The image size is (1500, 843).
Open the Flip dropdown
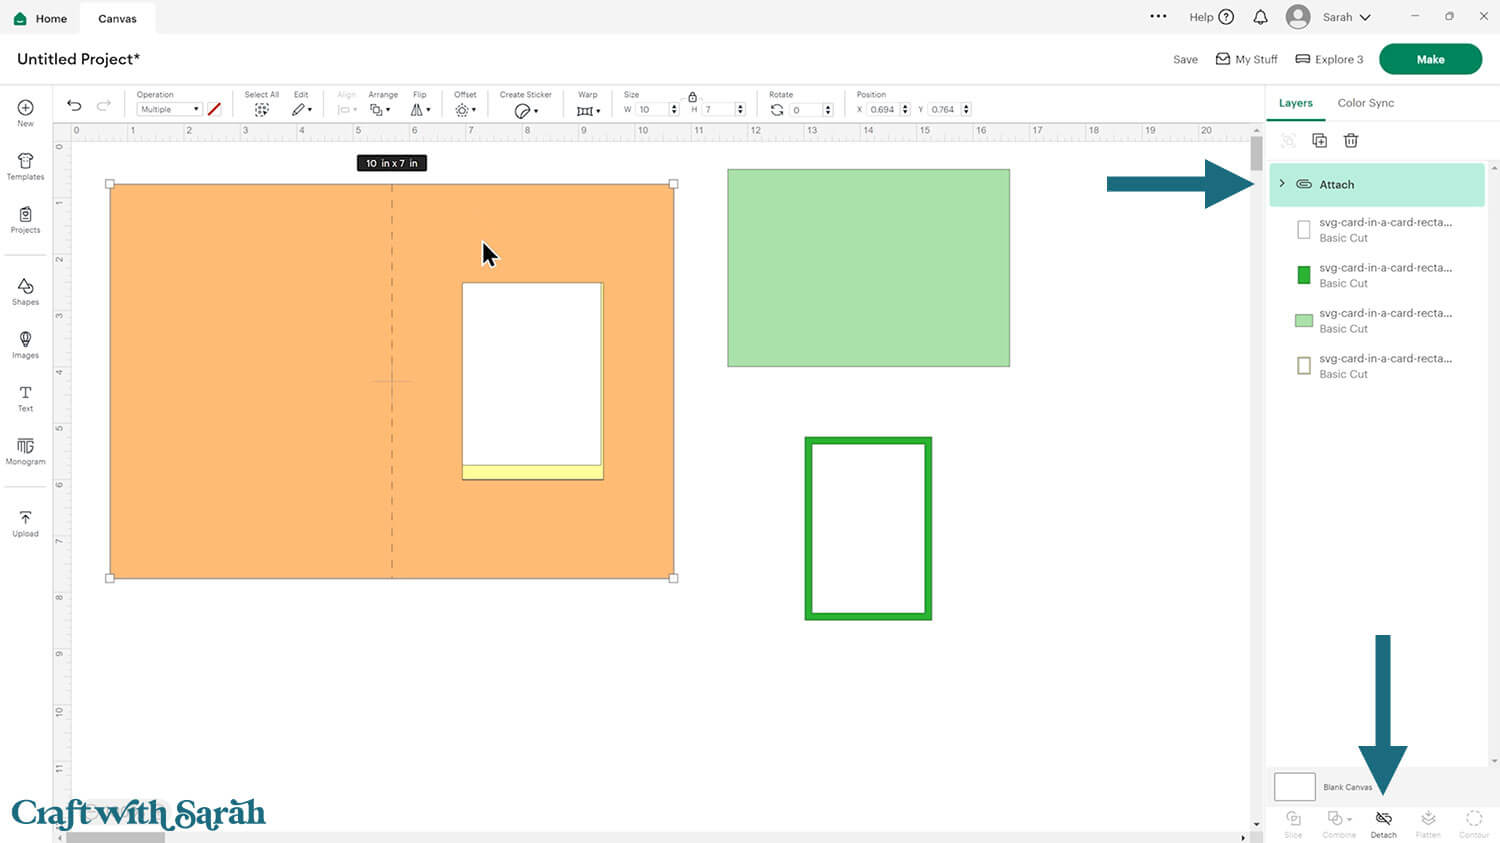coord(420,110)
